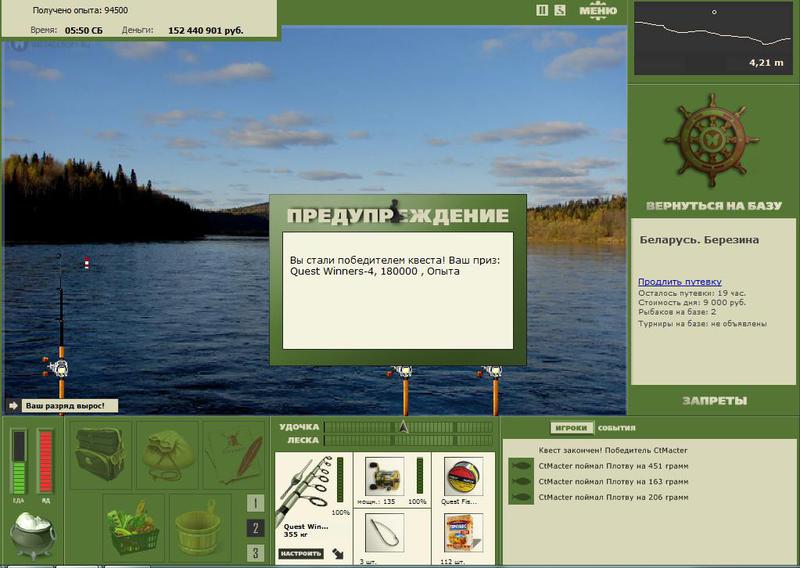Image resolution: width=800 pixels, height=568 pixels.
Task: Switch to the СОБЫТИЯ tab
Action: [x=616, y=428]
